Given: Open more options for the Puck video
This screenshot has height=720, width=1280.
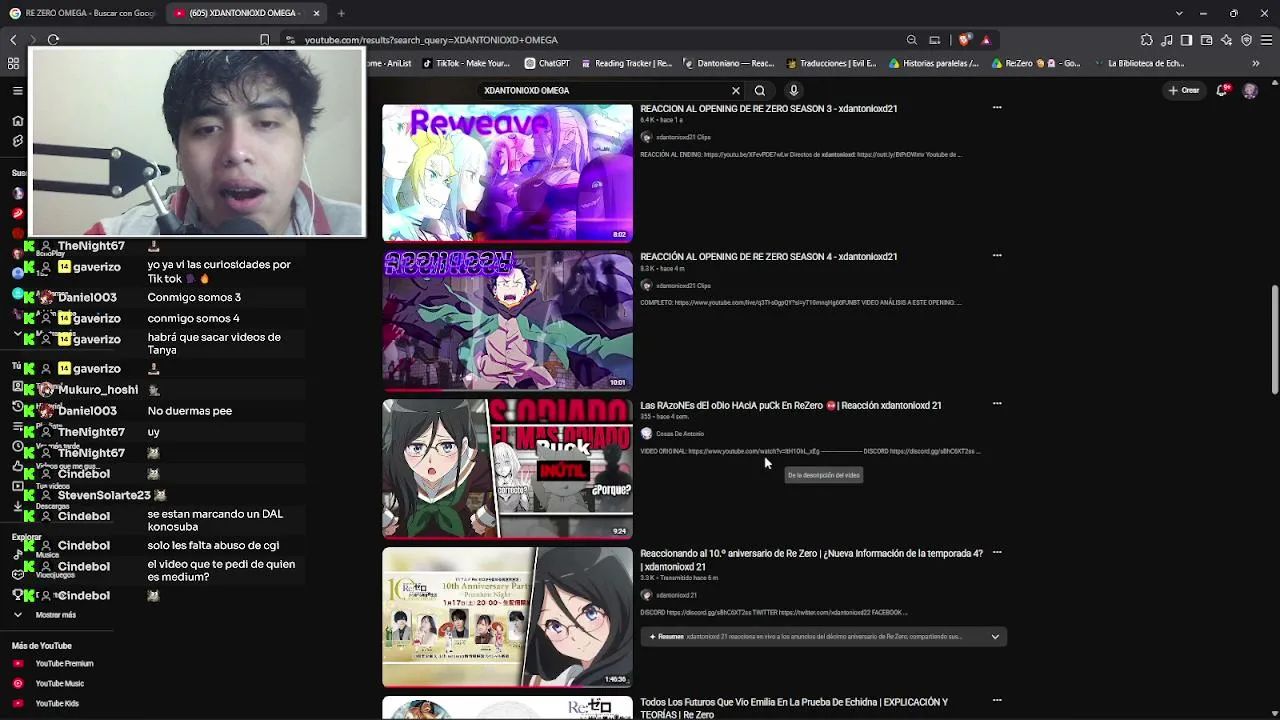Looking at the screenshot, I should [997, 403].
